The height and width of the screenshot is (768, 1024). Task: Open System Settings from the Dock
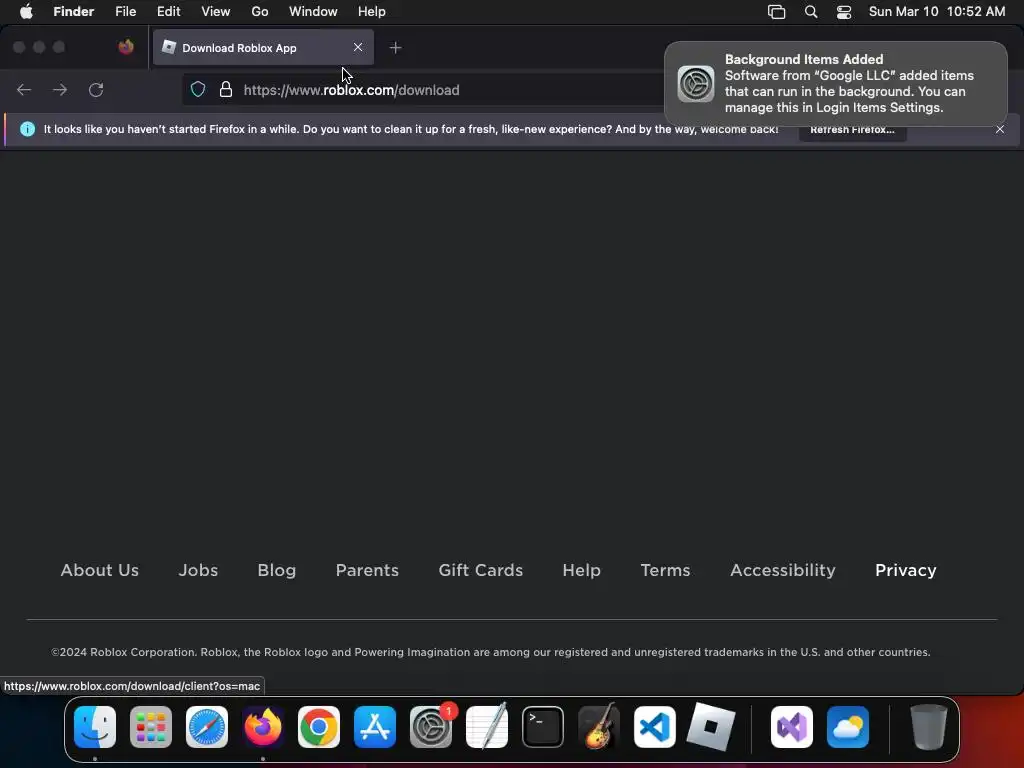[x=431, y=727]
